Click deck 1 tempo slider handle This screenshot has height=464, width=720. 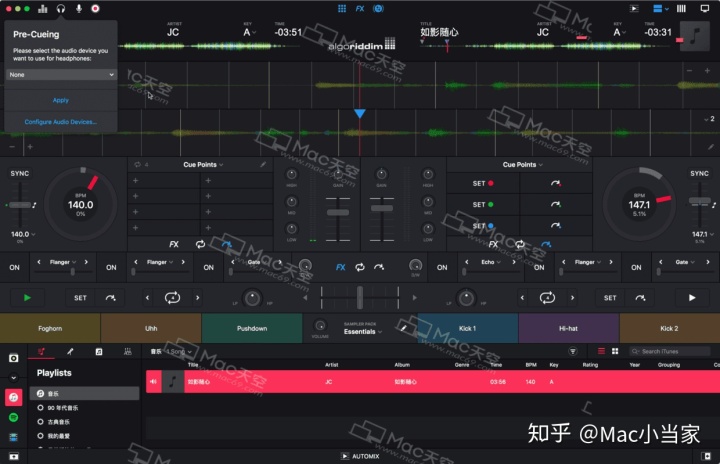click(x=20, y=205)
